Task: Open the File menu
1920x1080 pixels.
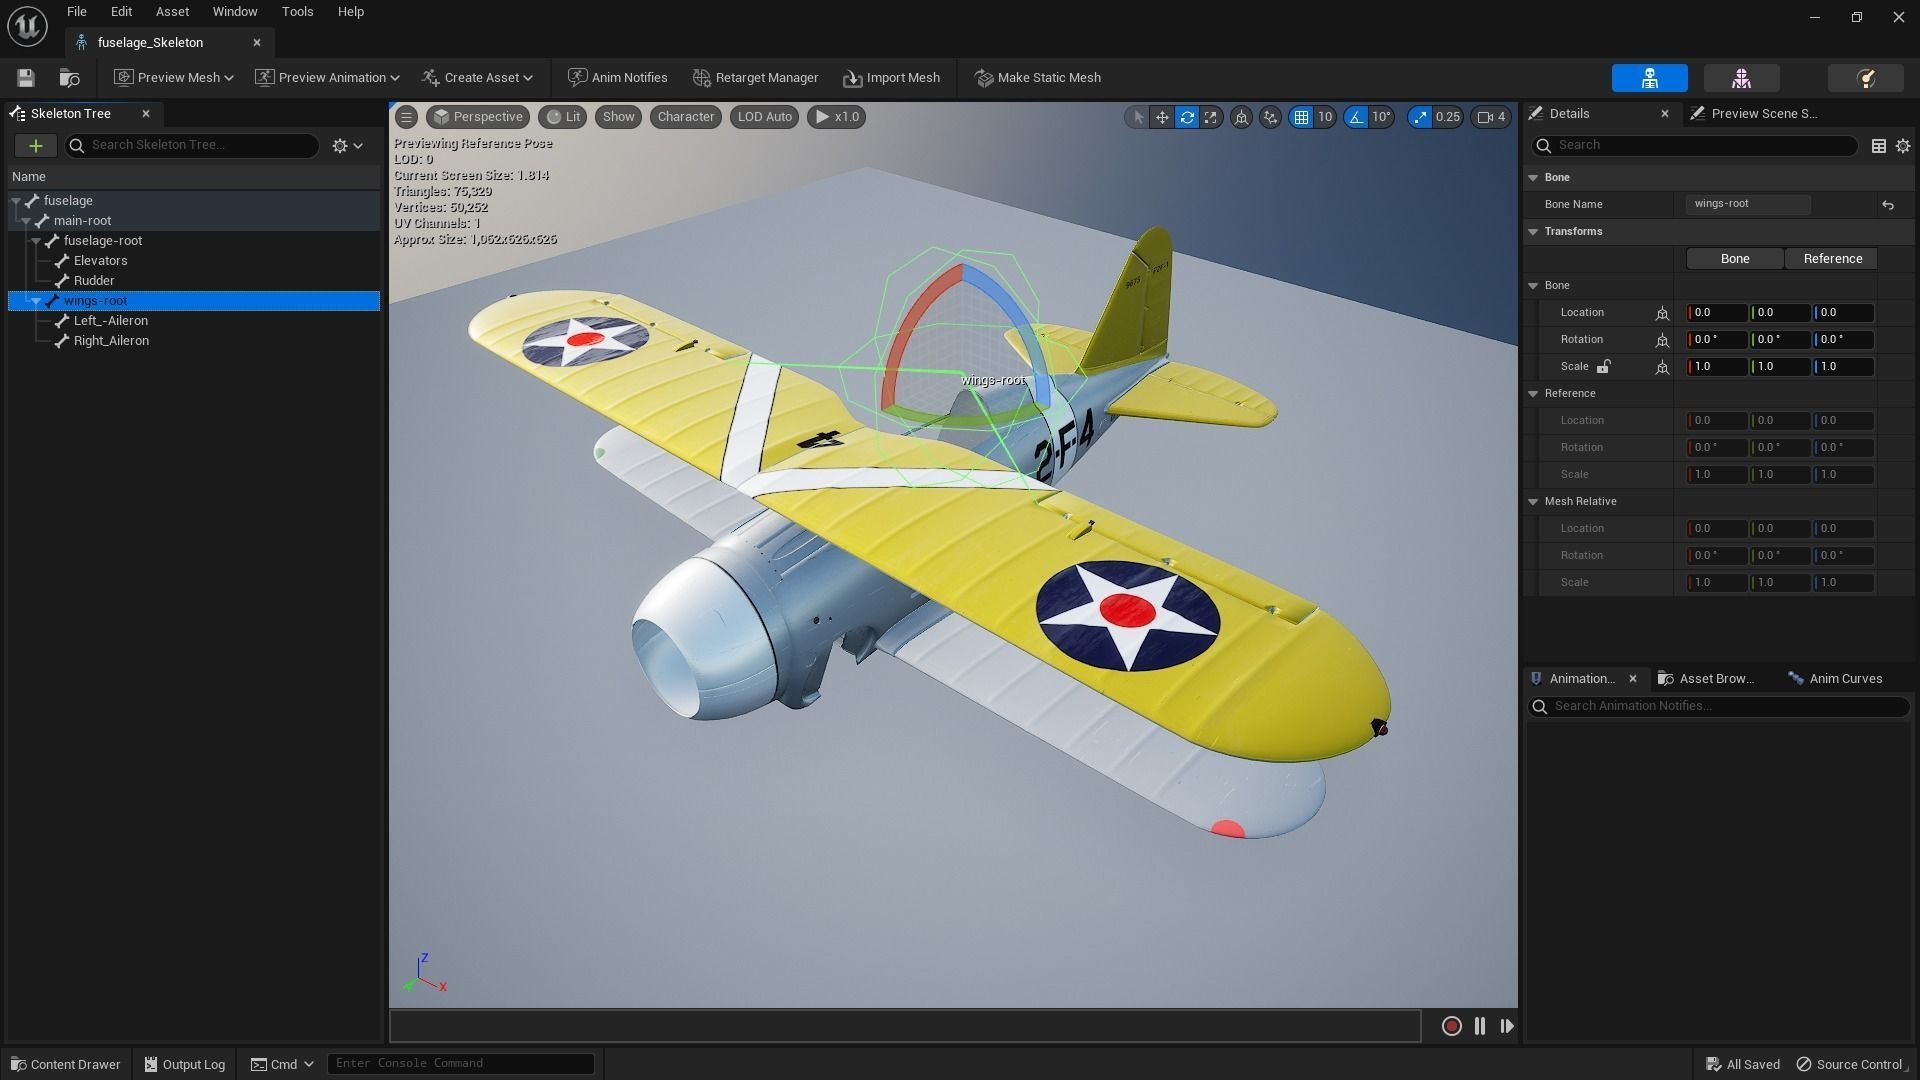Action: 77,12
